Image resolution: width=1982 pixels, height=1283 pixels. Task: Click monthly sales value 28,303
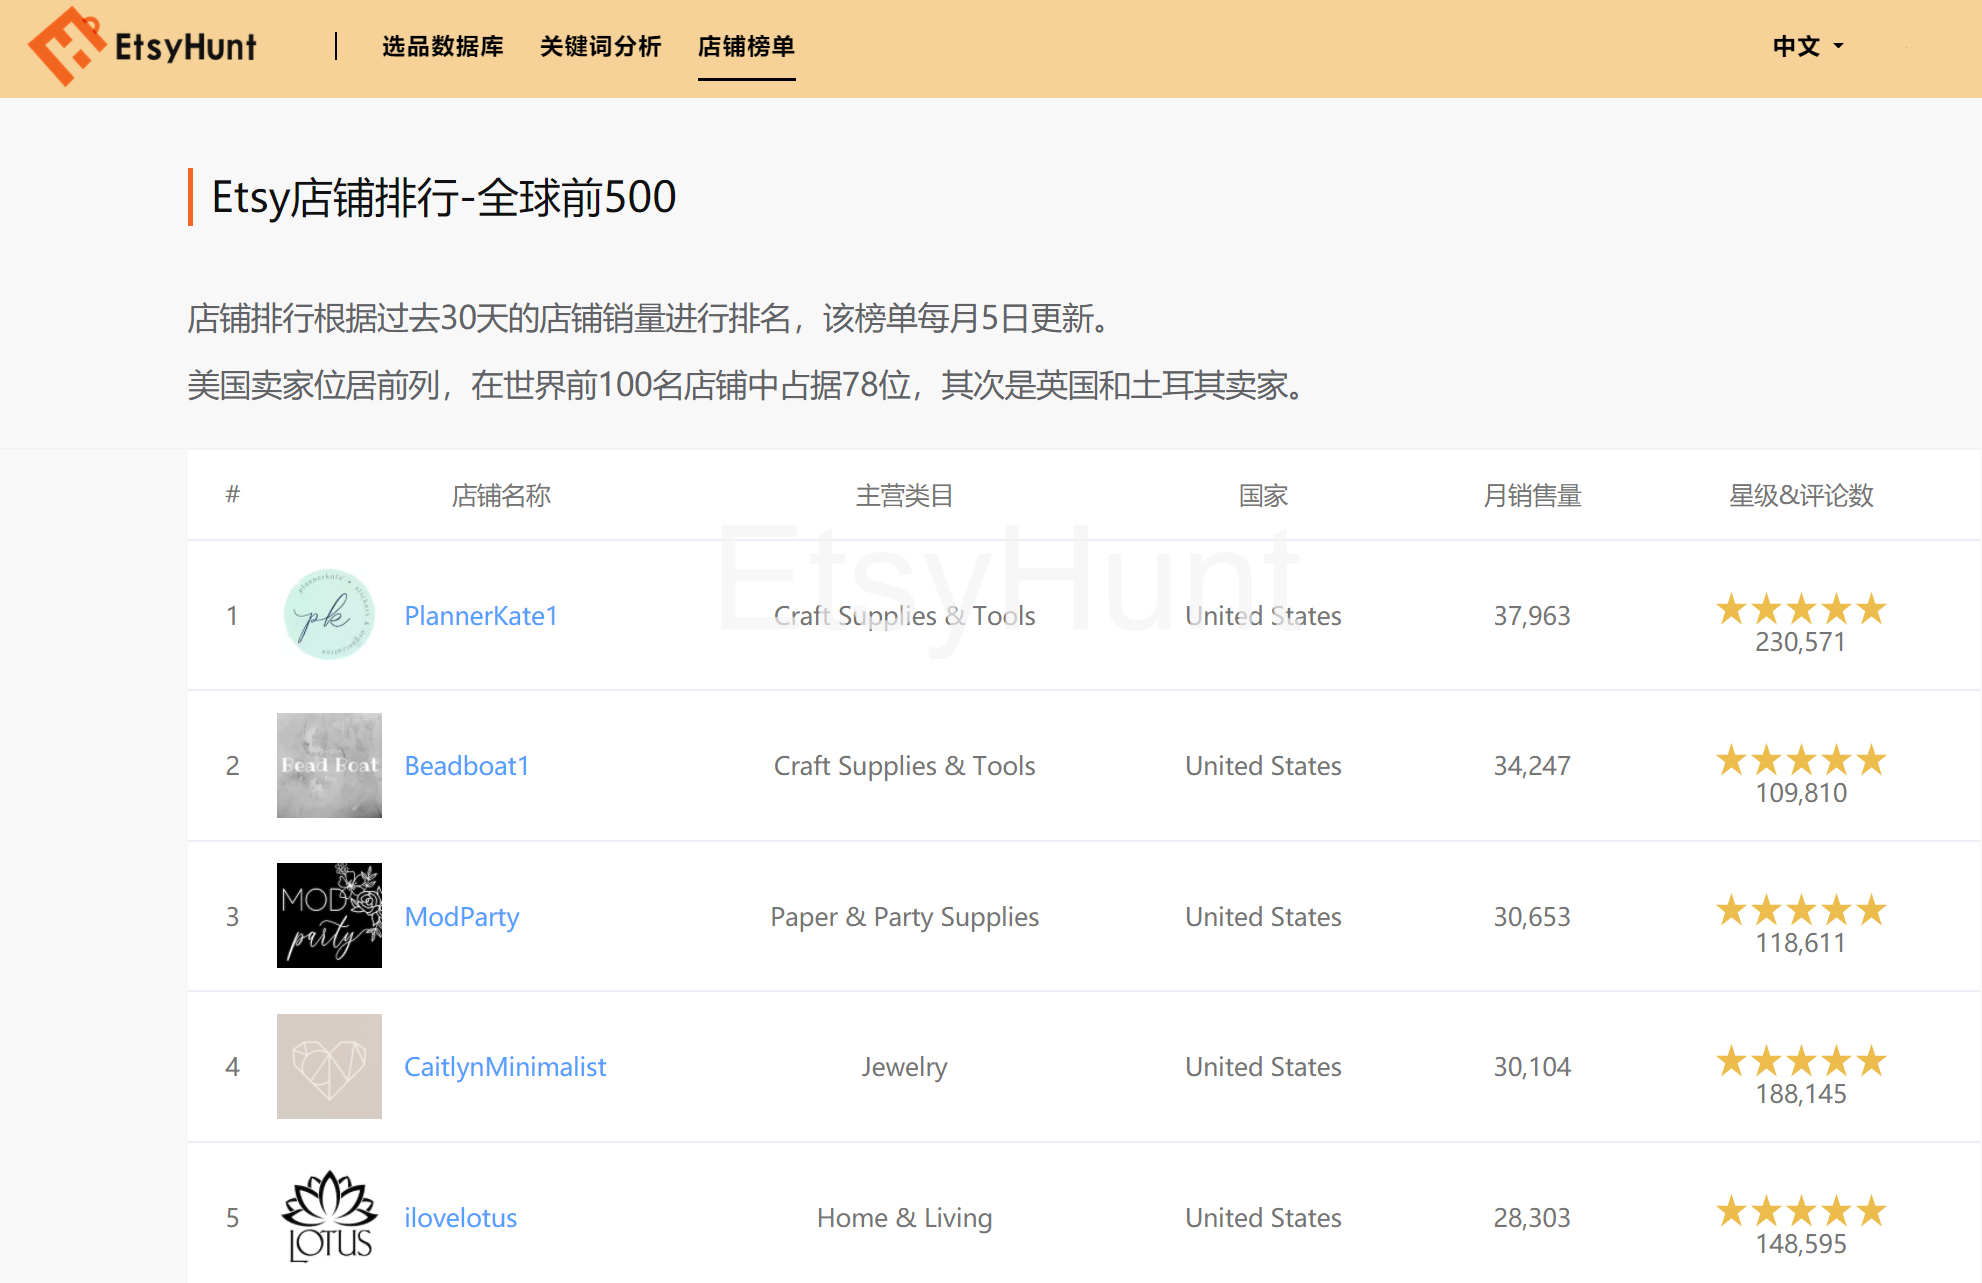1532,1218
